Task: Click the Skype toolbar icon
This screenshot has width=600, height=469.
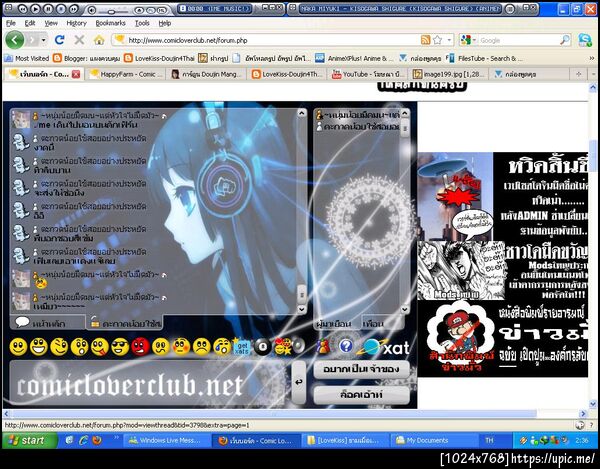Action: pyautogui.click(x=585, y=40)
